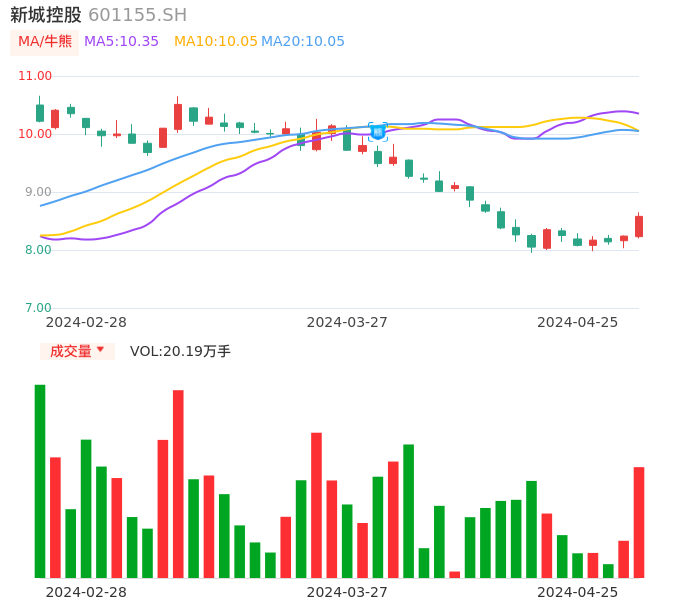Click the blue shield marker on the chart
This screenshot has width=686, height=606.
(378, 132)
